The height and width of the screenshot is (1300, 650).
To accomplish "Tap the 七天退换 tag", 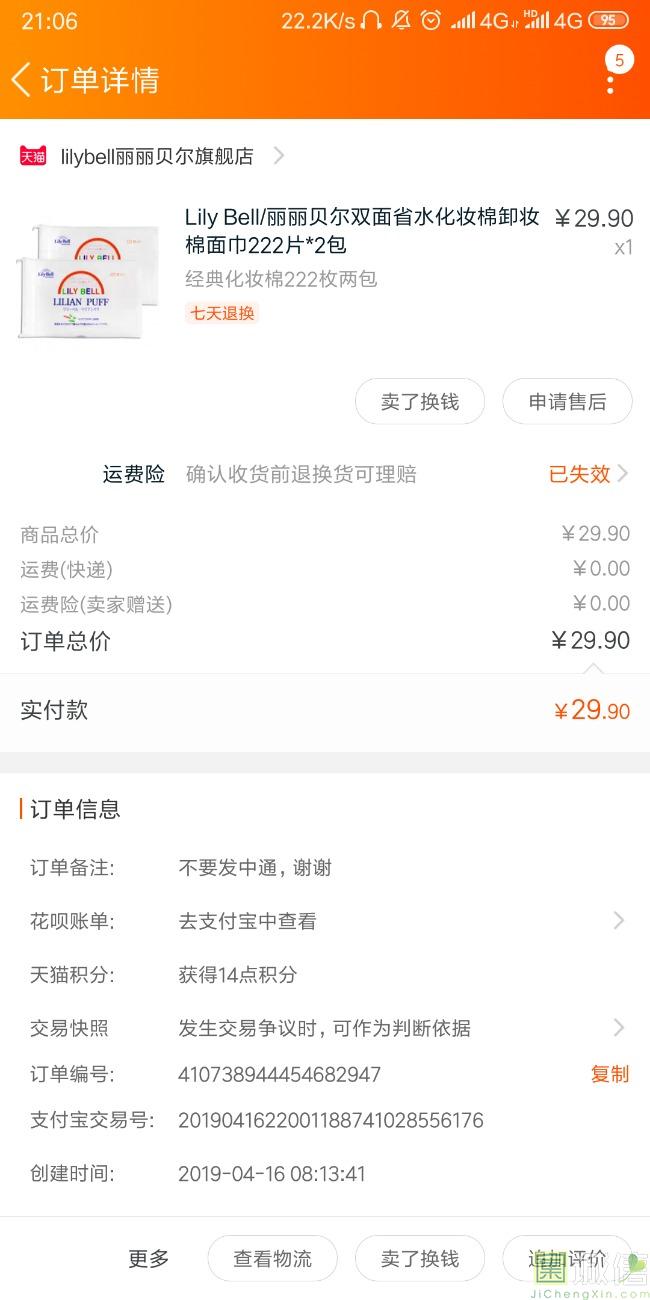I will click(x=222, y=313).
